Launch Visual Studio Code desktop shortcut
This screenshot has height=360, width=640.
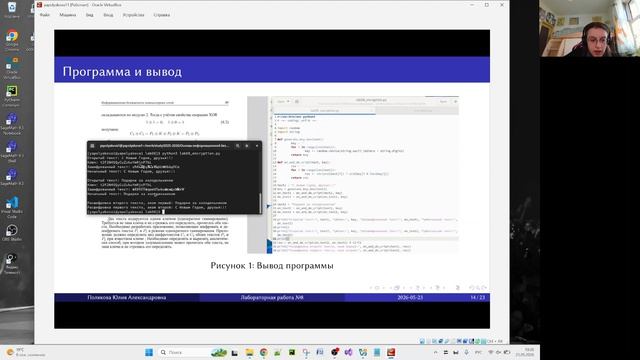point(12,207)
